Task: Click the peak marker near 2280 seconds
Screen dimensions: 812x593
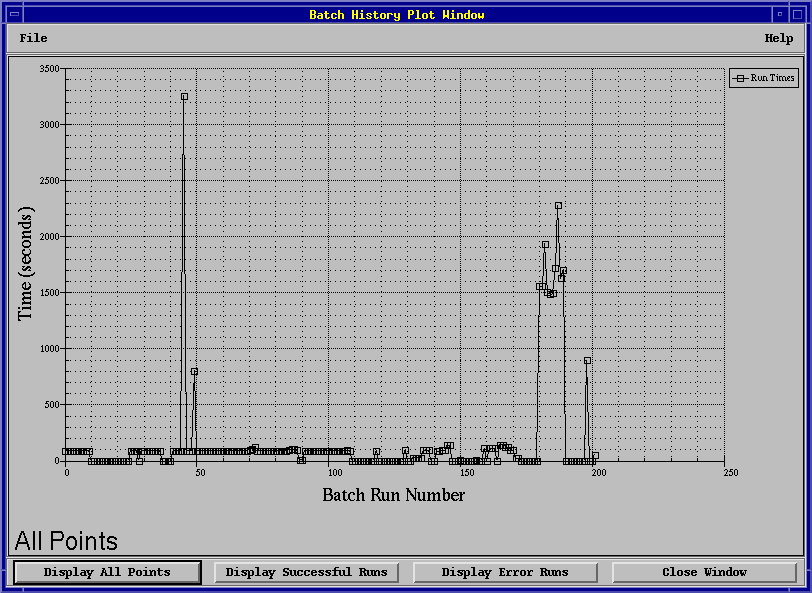Action: click(x=558, y=206)
